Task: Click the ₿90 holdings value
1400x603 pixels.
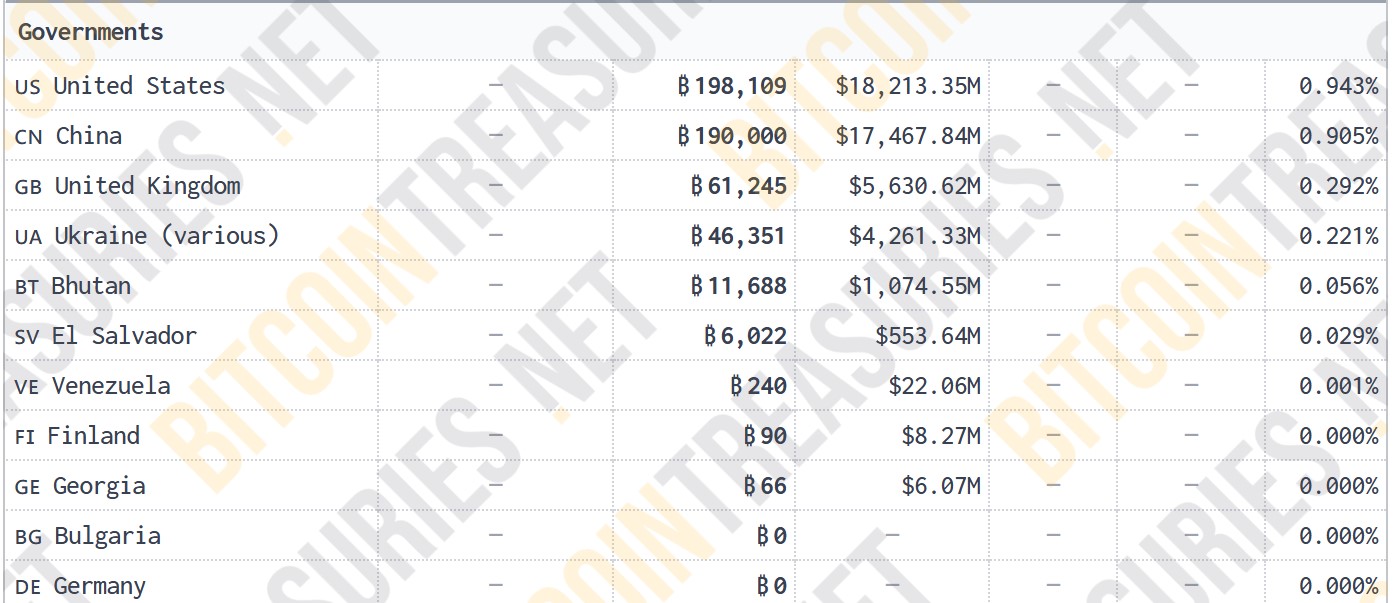Action: (x=766, y=436)
